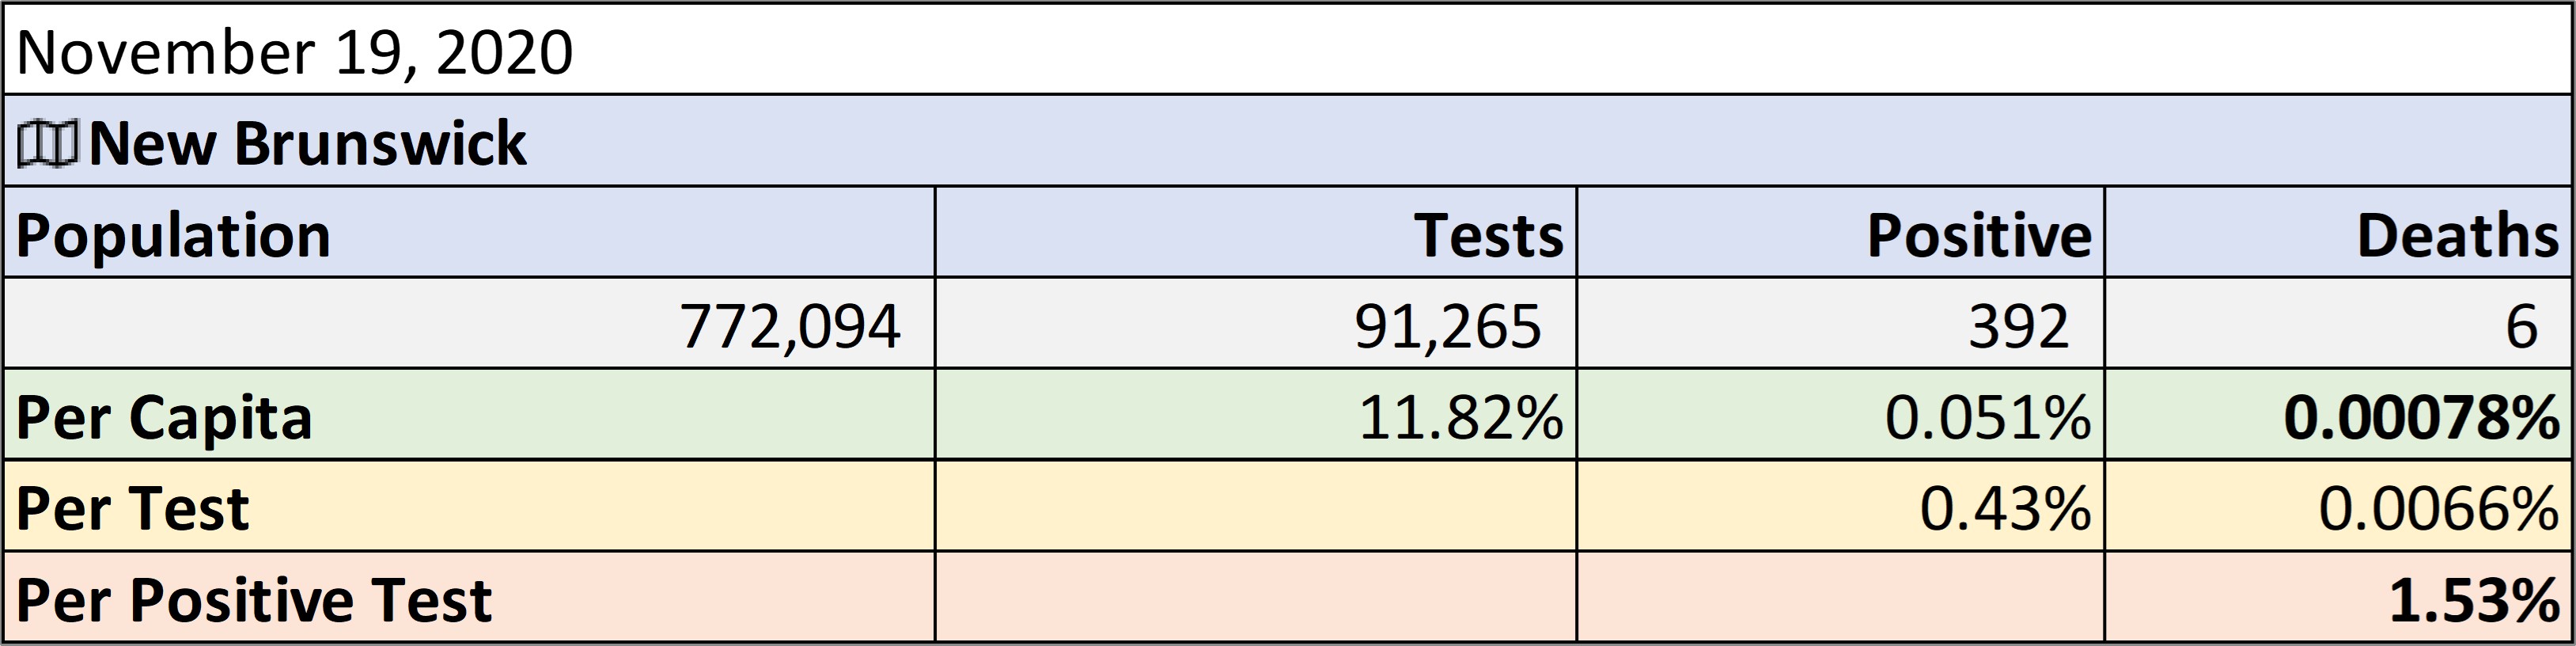The image size is (2576, 646).
Task: Click the map icon beside New Brunswick
Action: 47,145
